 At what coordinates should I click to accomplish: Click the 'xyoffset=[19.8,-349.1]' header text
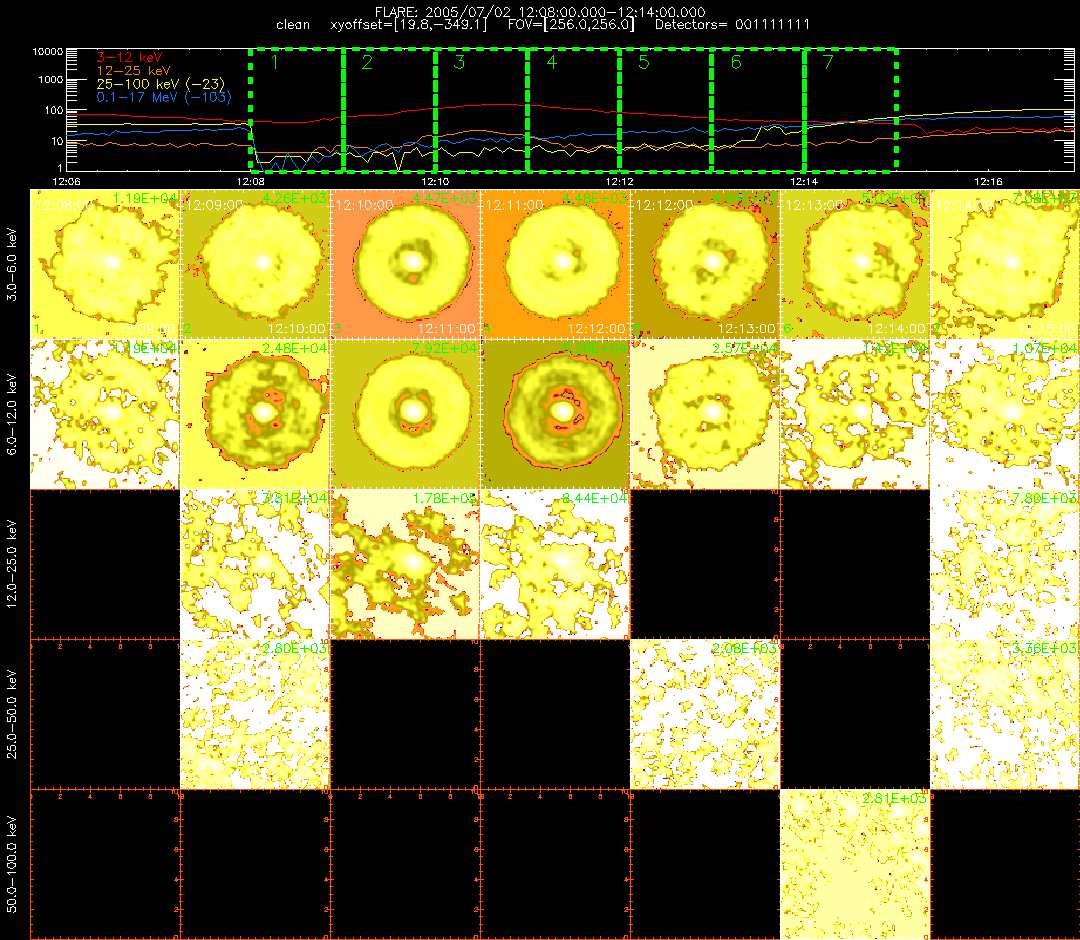click(x=409, y=25)
